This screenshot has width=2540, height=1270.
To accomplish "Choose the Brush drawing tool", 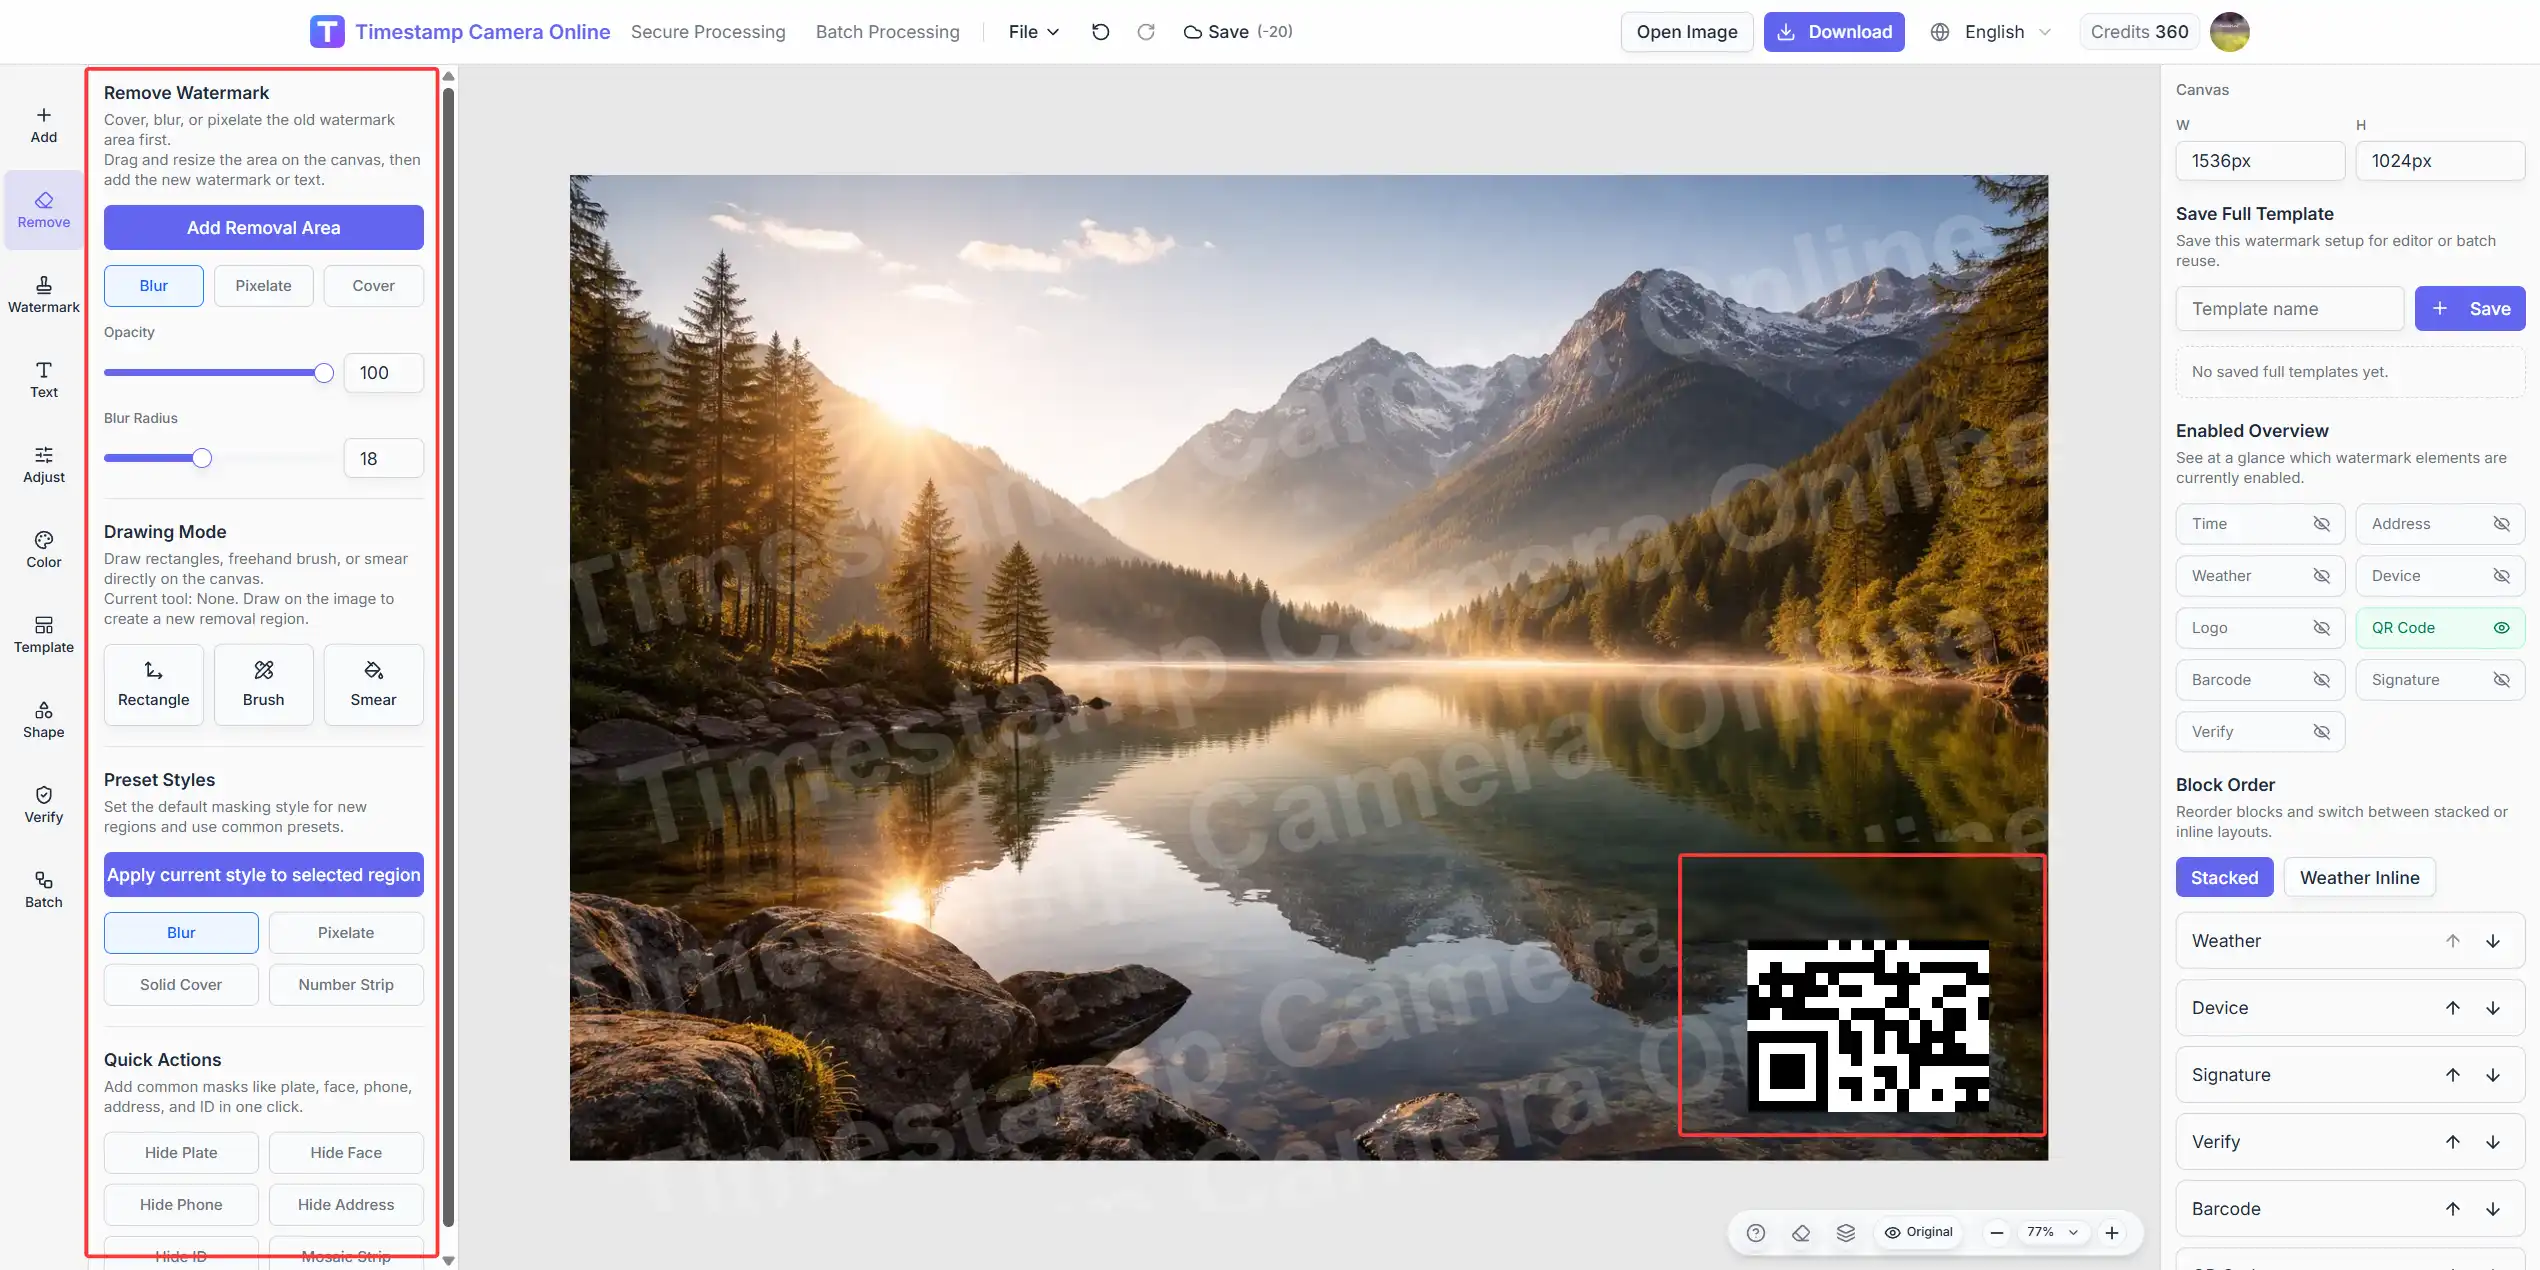I will [264, 684].
